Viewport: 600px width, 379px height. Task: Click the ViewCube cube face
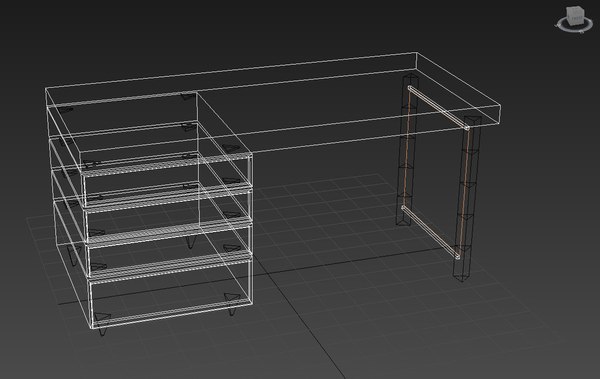(575, 15)
